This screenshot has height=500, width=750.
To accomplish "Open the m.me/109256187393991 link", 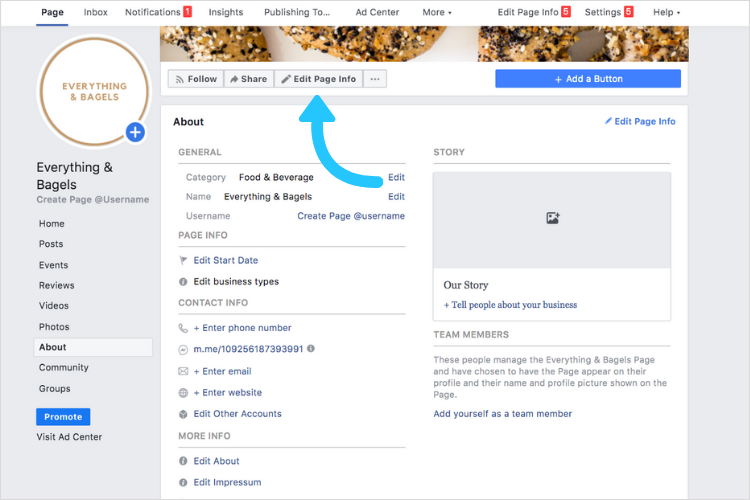I will (248, 349).
